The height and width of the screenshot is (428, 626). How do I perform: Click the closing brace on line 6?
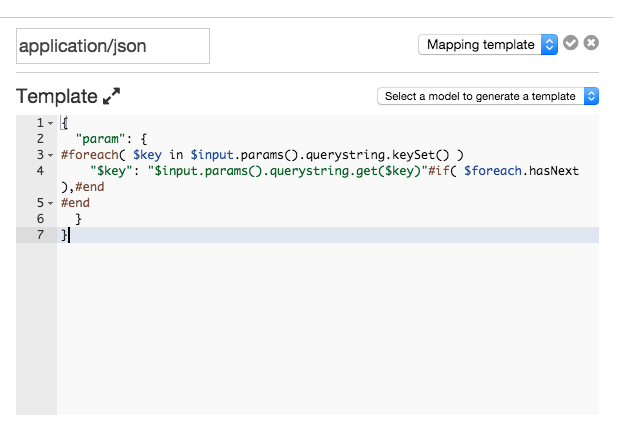(x=79, y=219)
